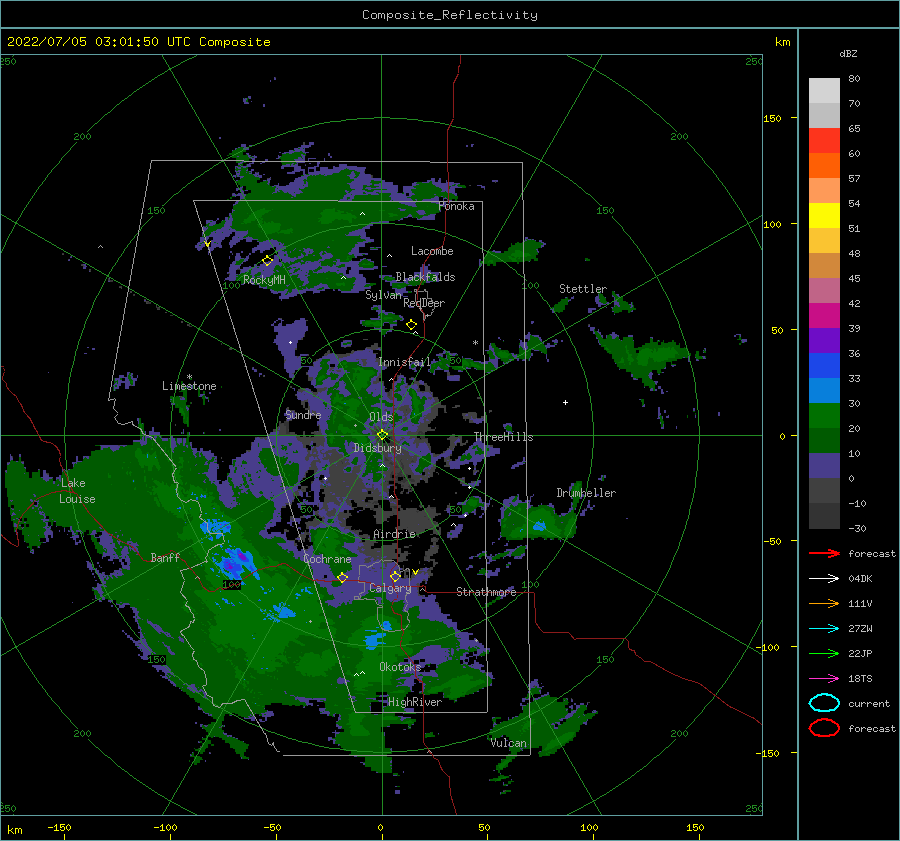Click the red forecast arrow in the legend
The height and width of the screenshot is (841, 900).
pyautogui.click(x=824, y=553)
